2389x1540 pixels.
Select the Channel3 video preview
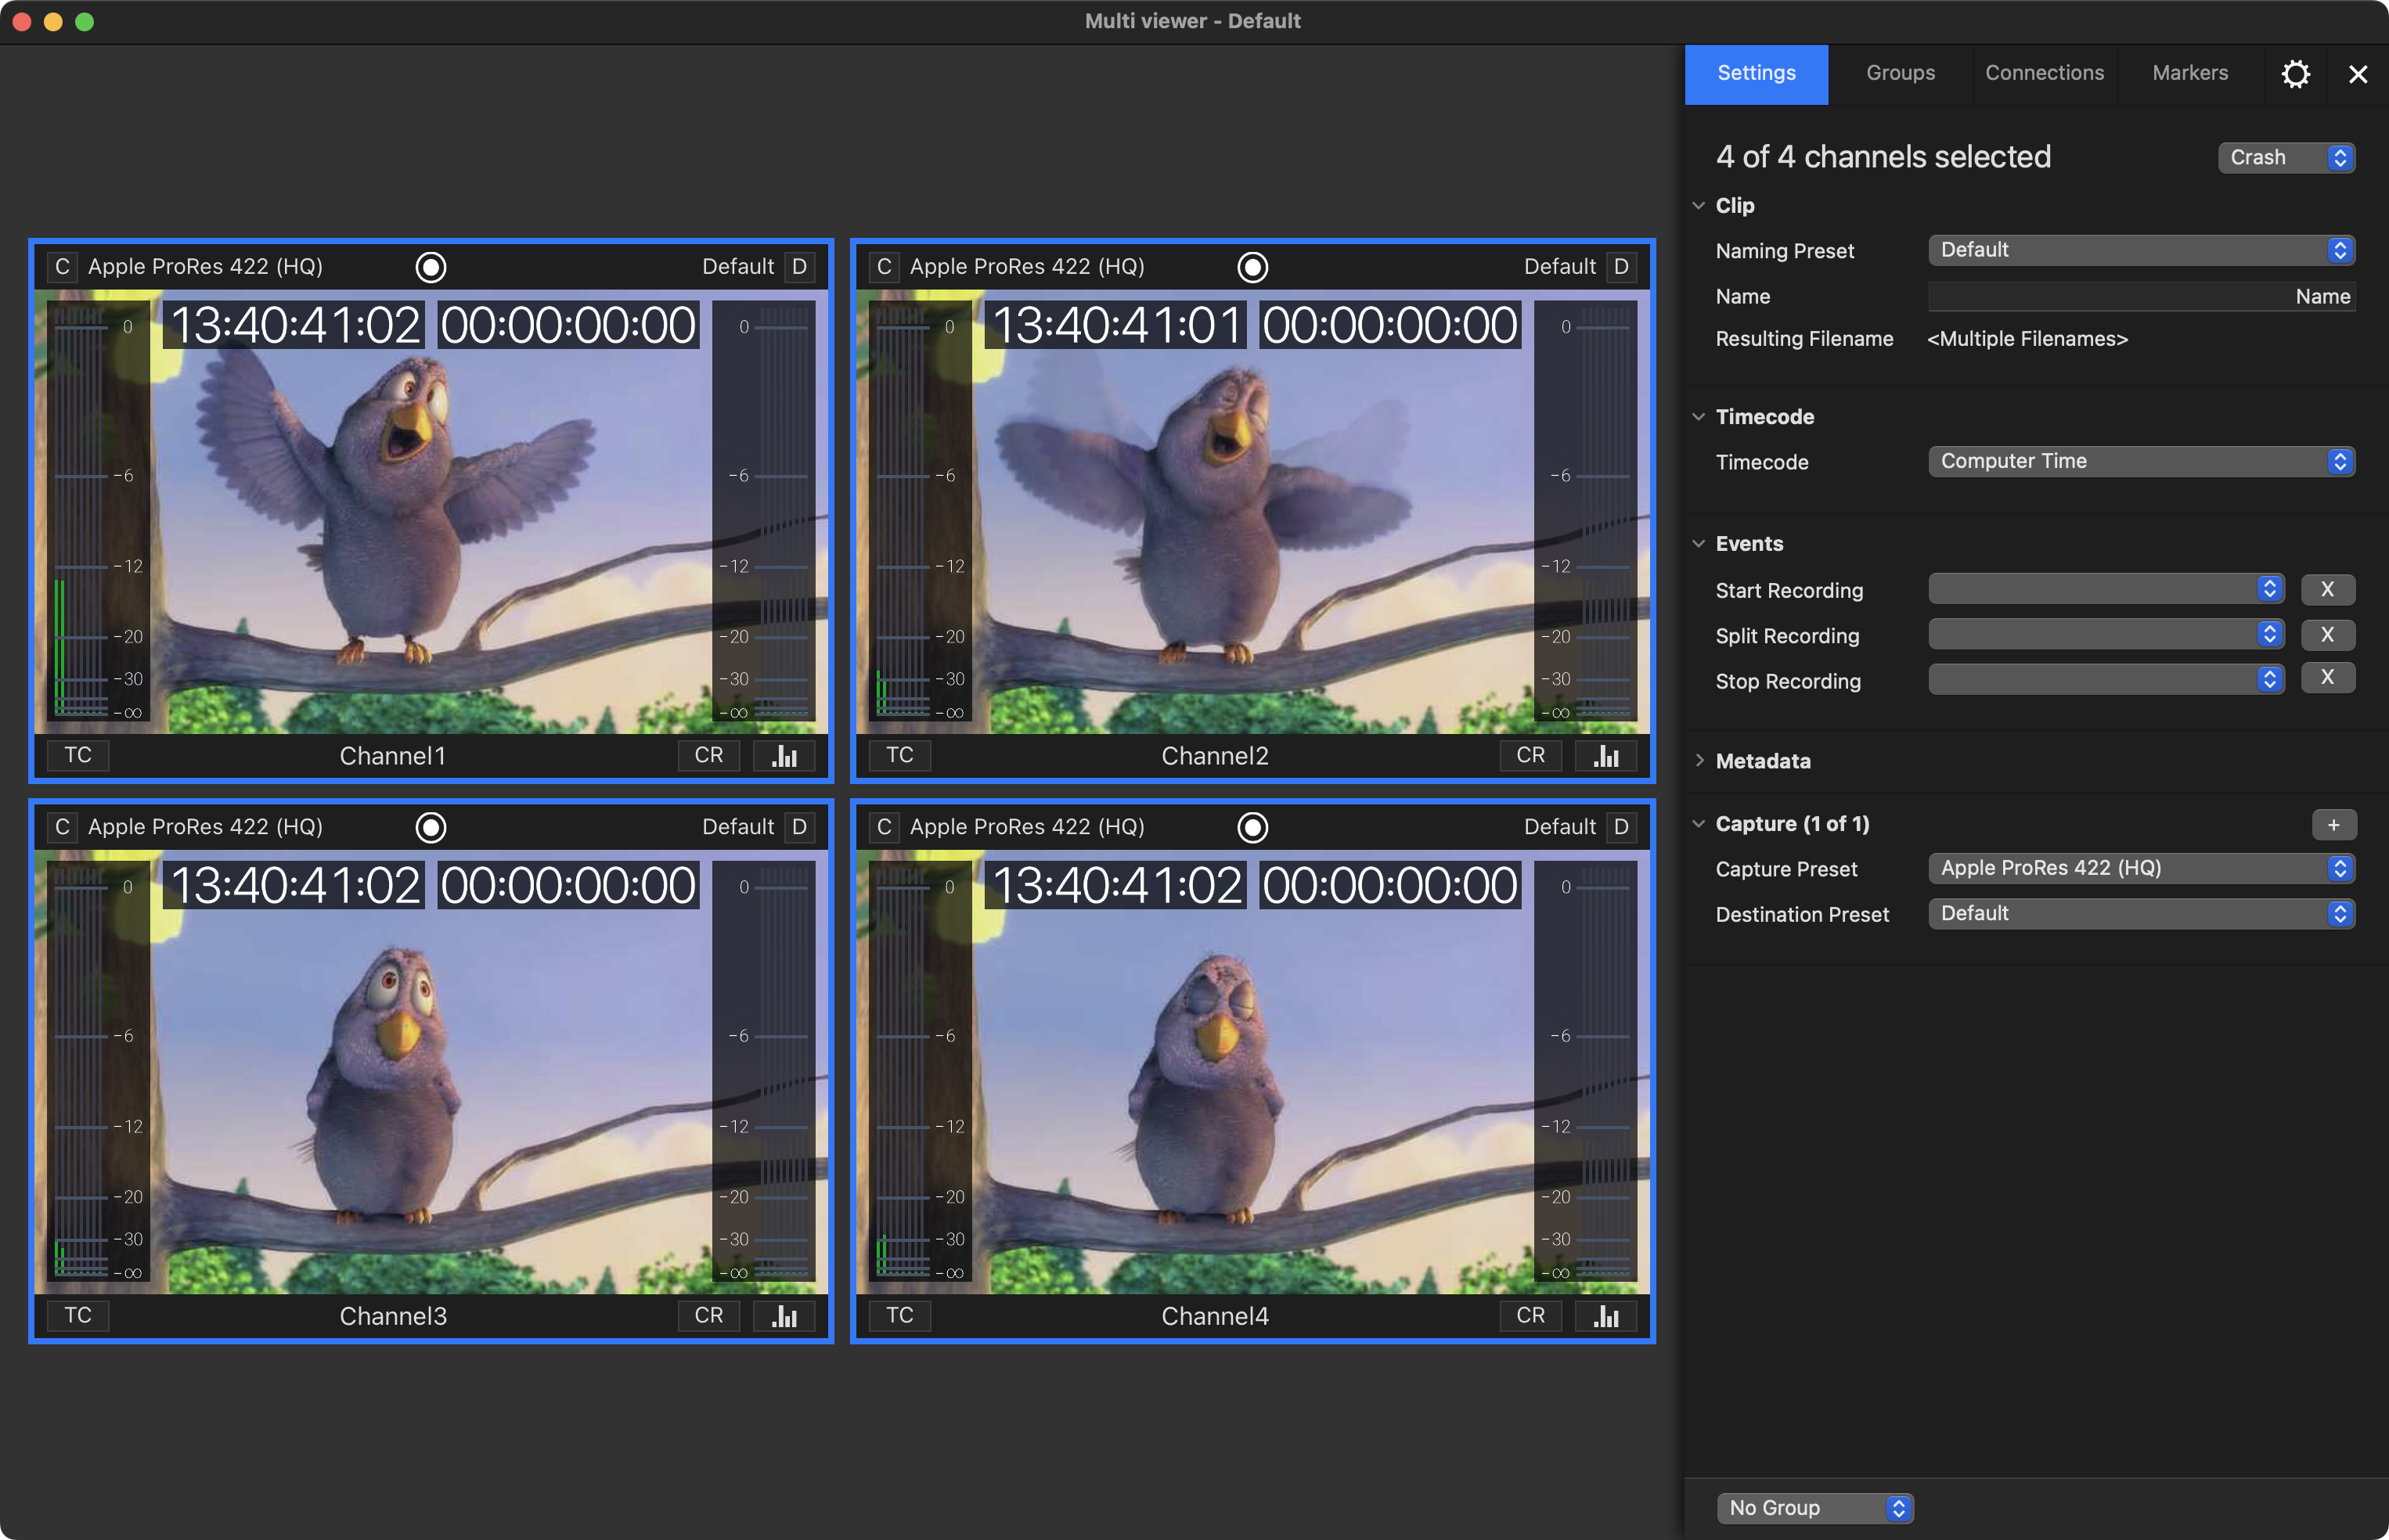(431, 1072)
